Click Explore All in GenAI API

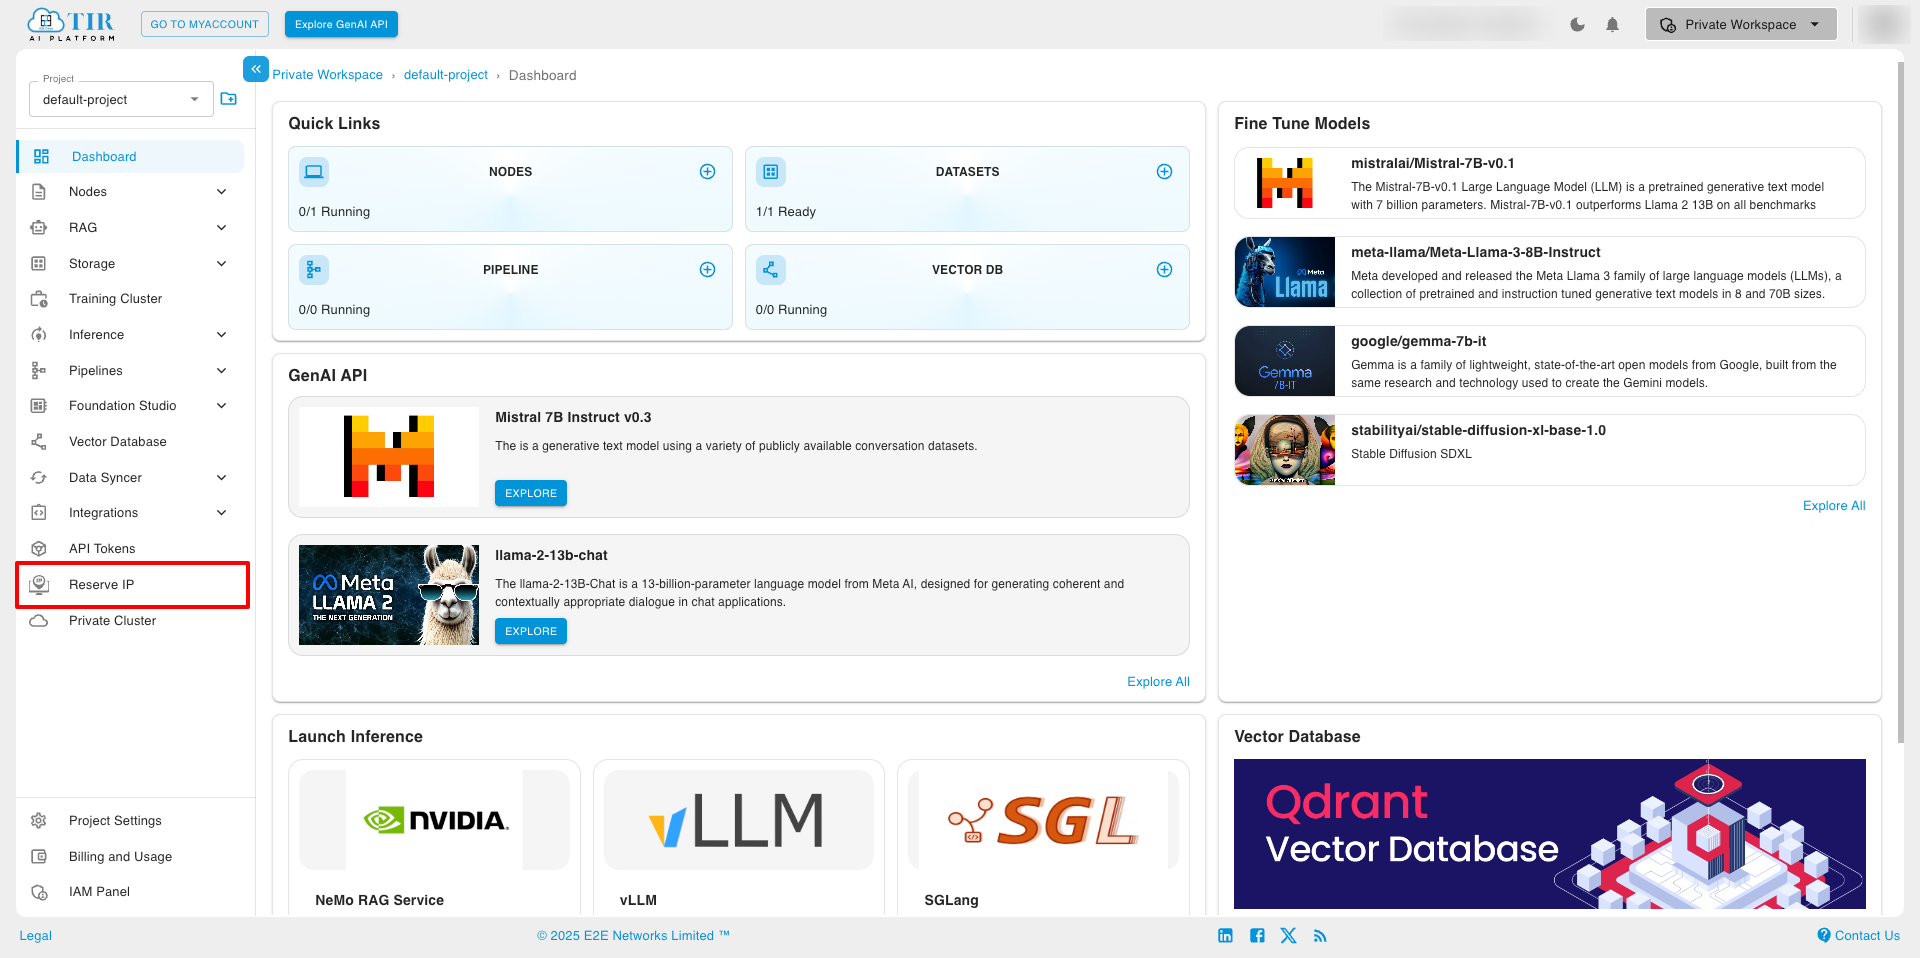[1158, 682]
